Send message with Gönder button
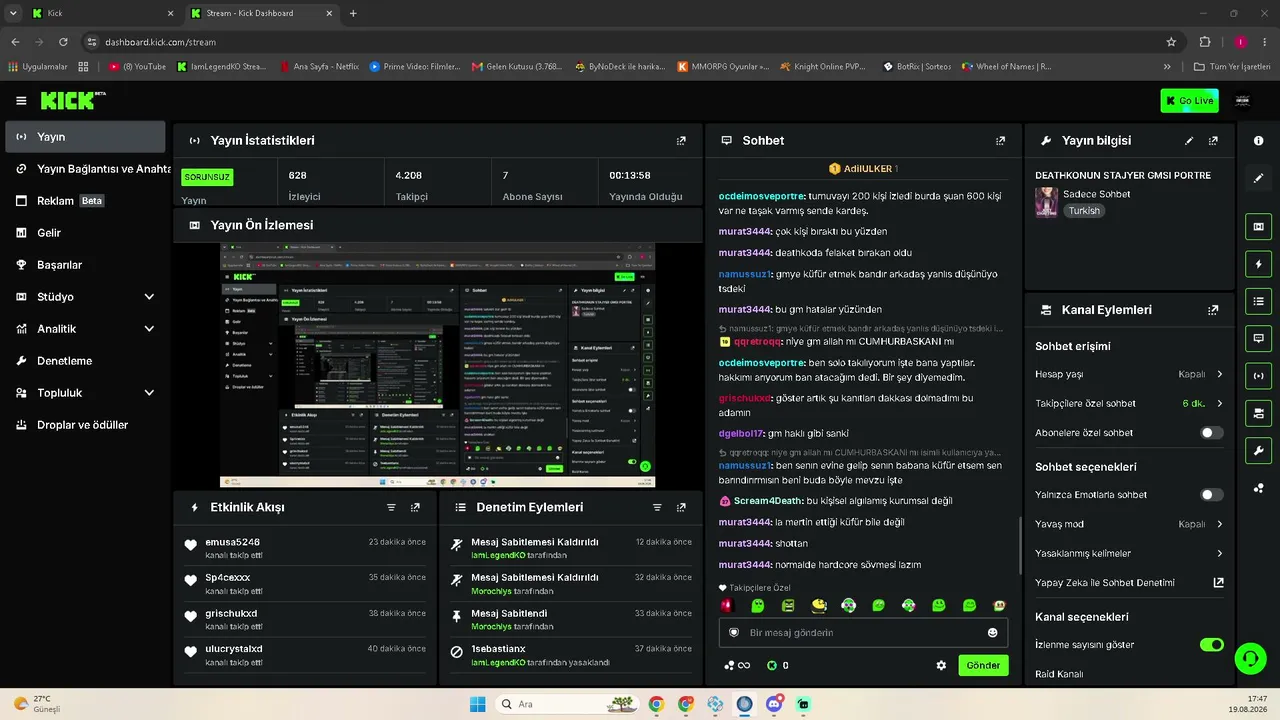The height and width of the screenshot is (720, 1280). tap(983, 665)
